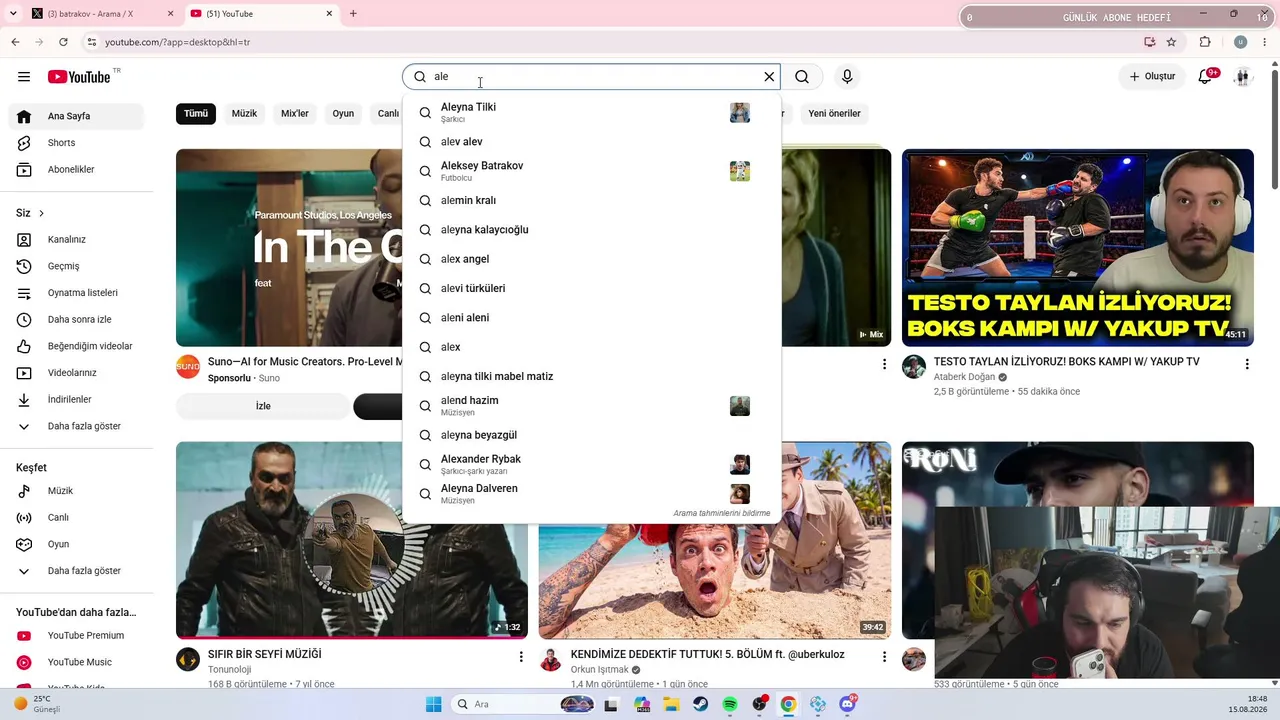The width and height of the screenshot is (1280, 720).
Task: Open Discord from the taskbar
Action: pyautogui.click(x=847, y=704)
